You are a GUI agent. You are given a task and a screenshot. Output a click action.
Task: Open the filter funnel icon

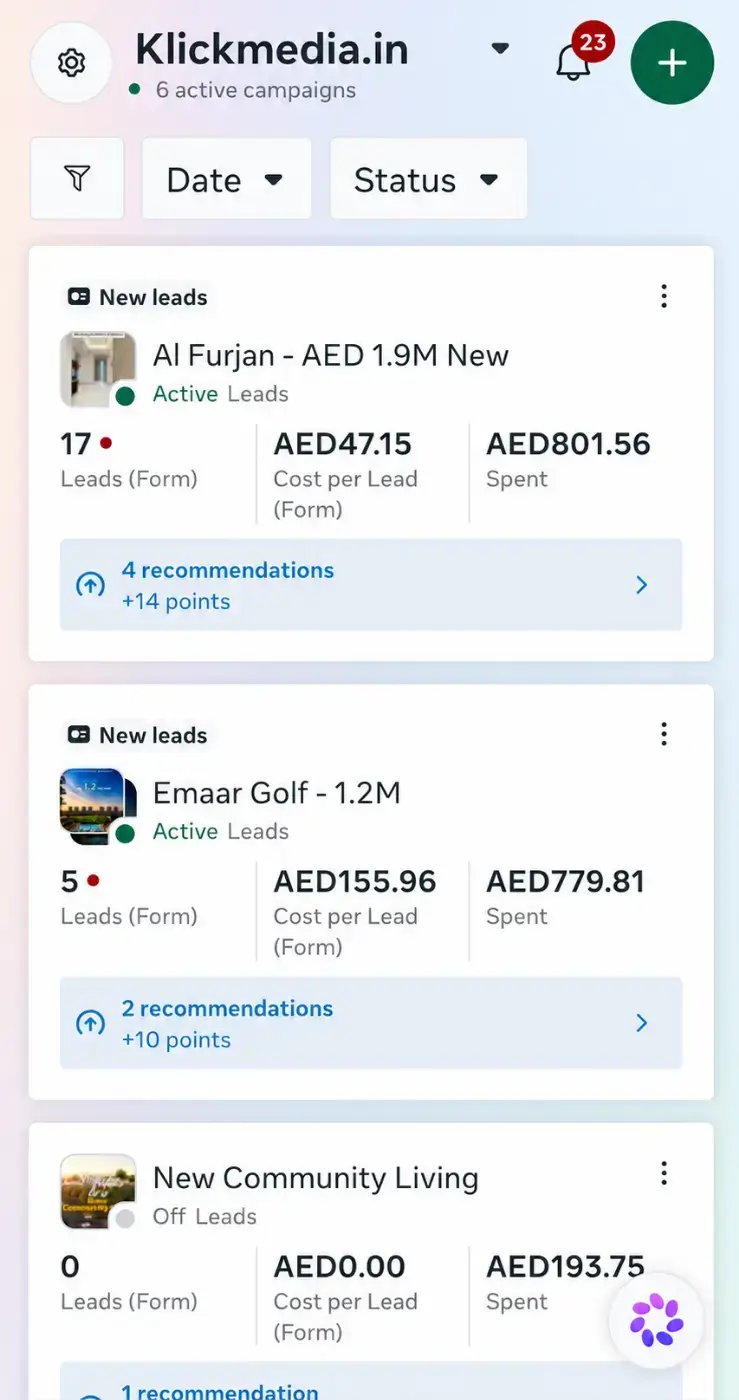click(77, 179)
